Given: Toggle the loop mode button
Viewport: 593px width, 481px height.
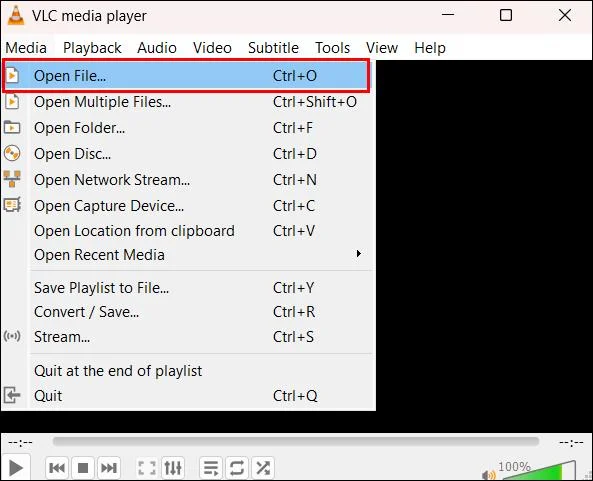Looking at the screenshot, I should [237, 468].
